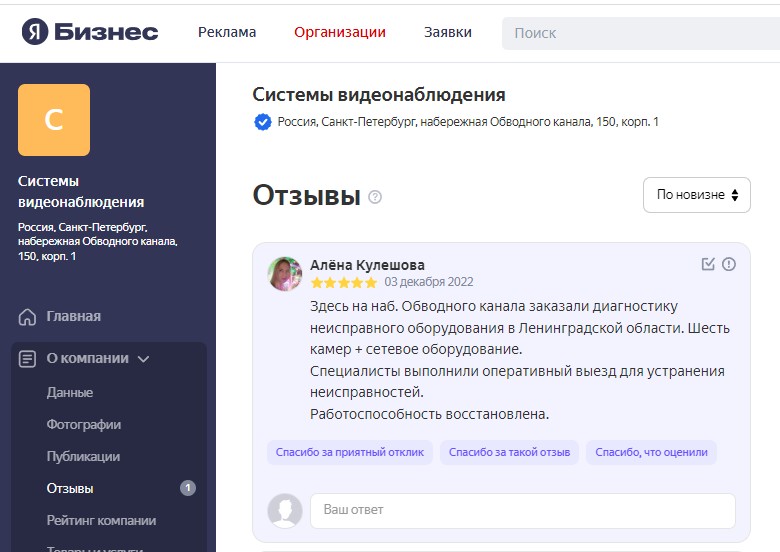The width and height of the screenshot is (780, 552).
Task: Choose quick reply Спасибо за такой отзыв
Action: click(510, 452)
